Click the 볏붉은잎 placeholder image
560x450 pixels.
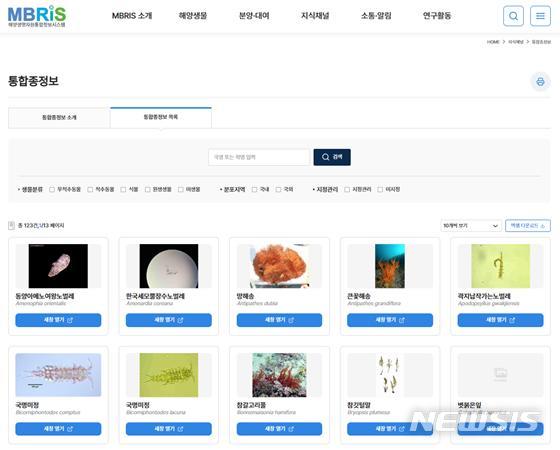click(x=500, y=375)
